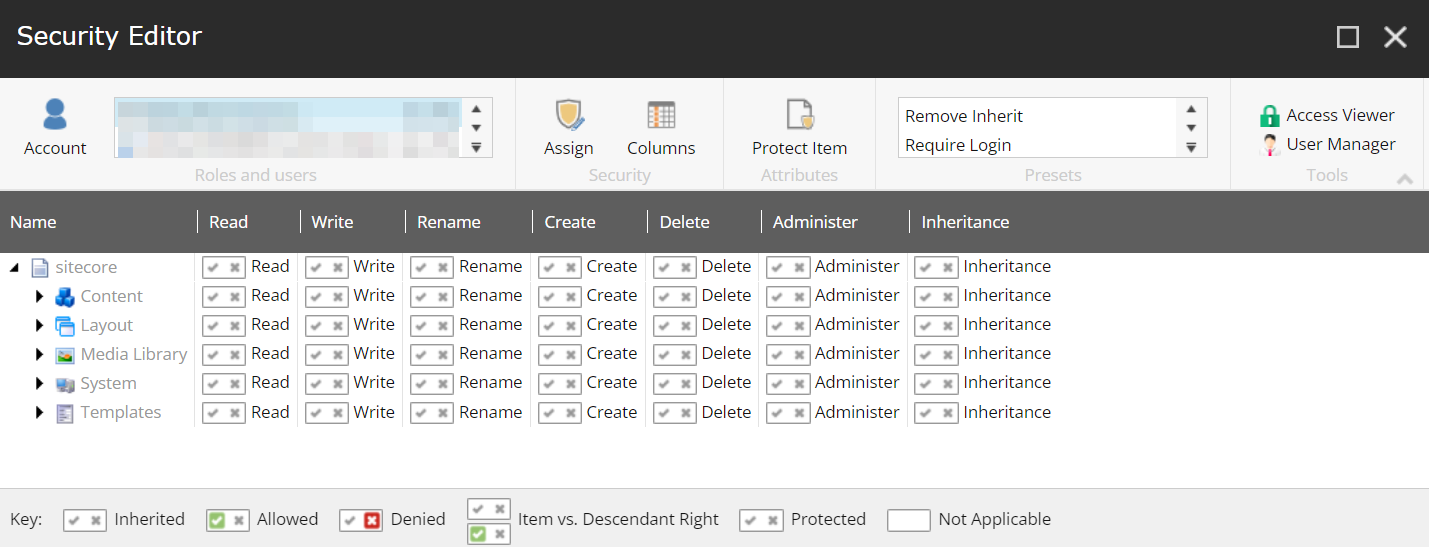Click the Read column header

click(229, 222)
